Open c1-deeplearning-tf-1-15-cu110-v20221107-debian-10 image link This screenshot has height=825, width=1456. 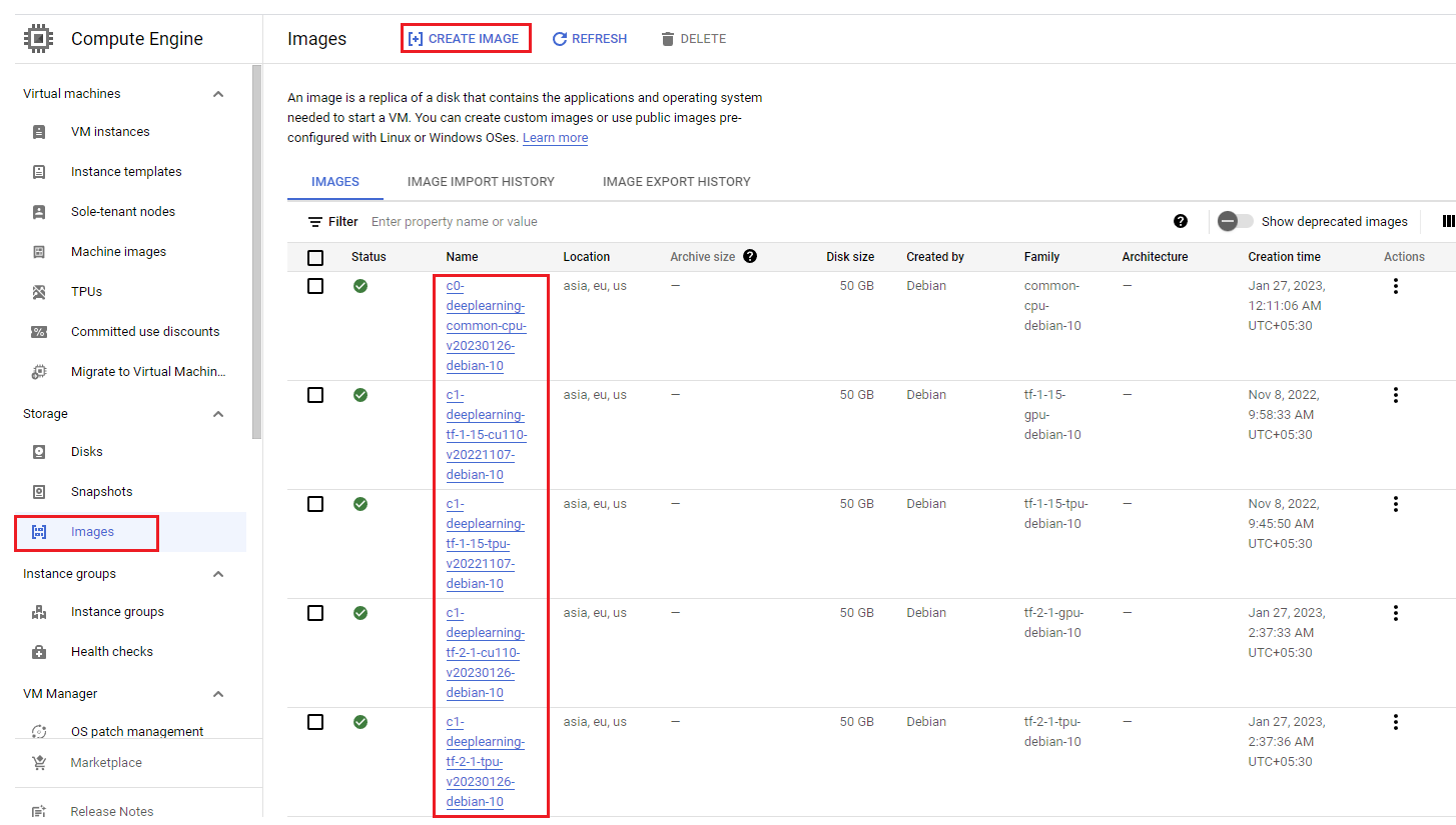click(486, 435)
